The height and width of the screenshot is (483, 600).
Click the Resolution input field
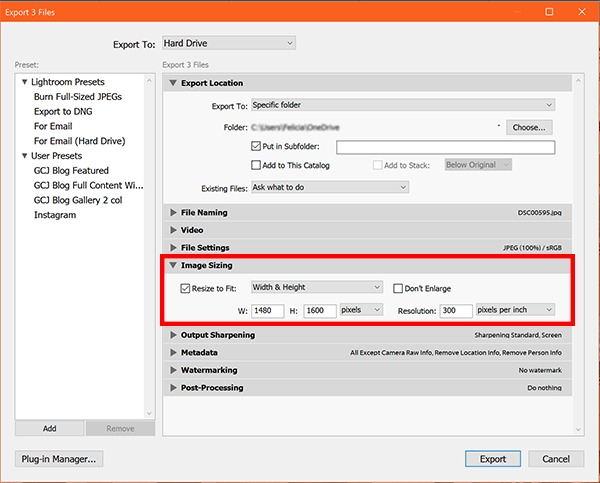456,310
